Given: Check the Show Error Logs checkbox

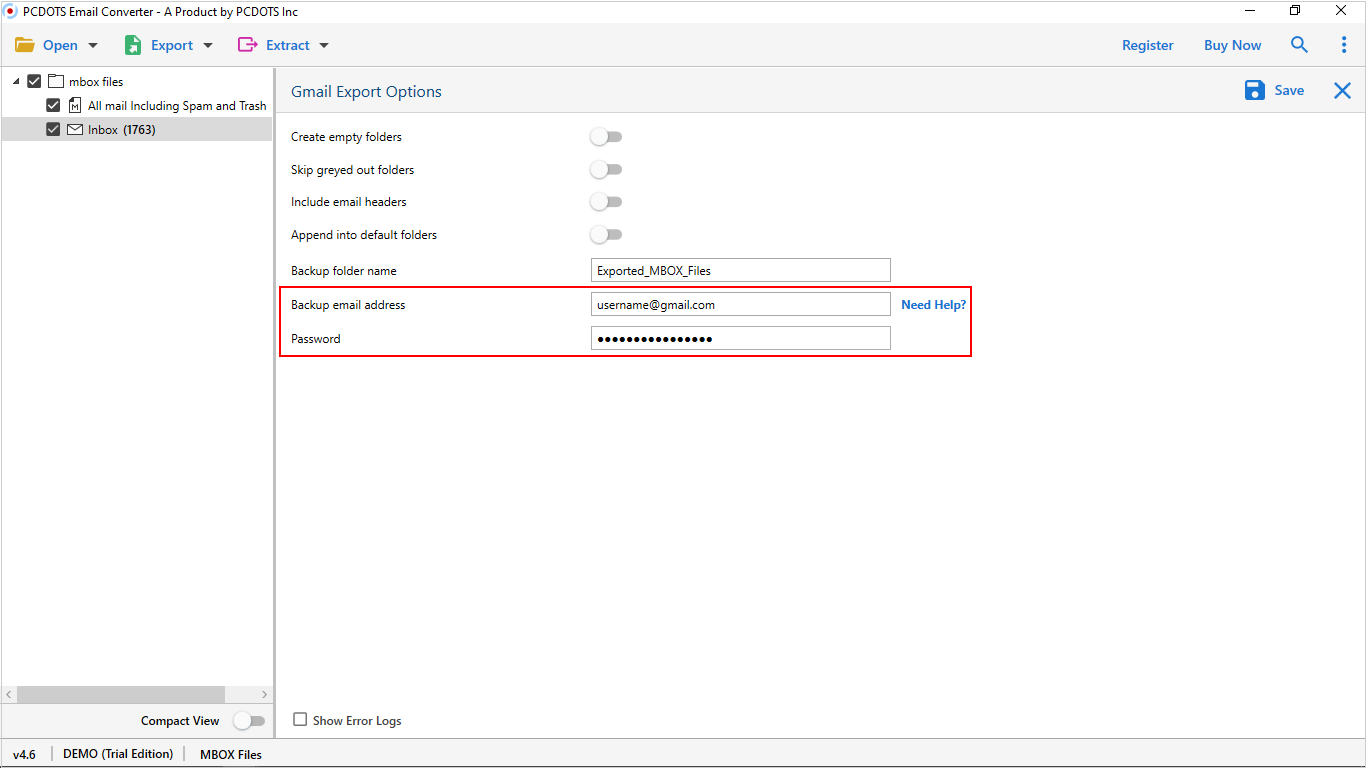Looking at the screenshot, I should (300, 719).
